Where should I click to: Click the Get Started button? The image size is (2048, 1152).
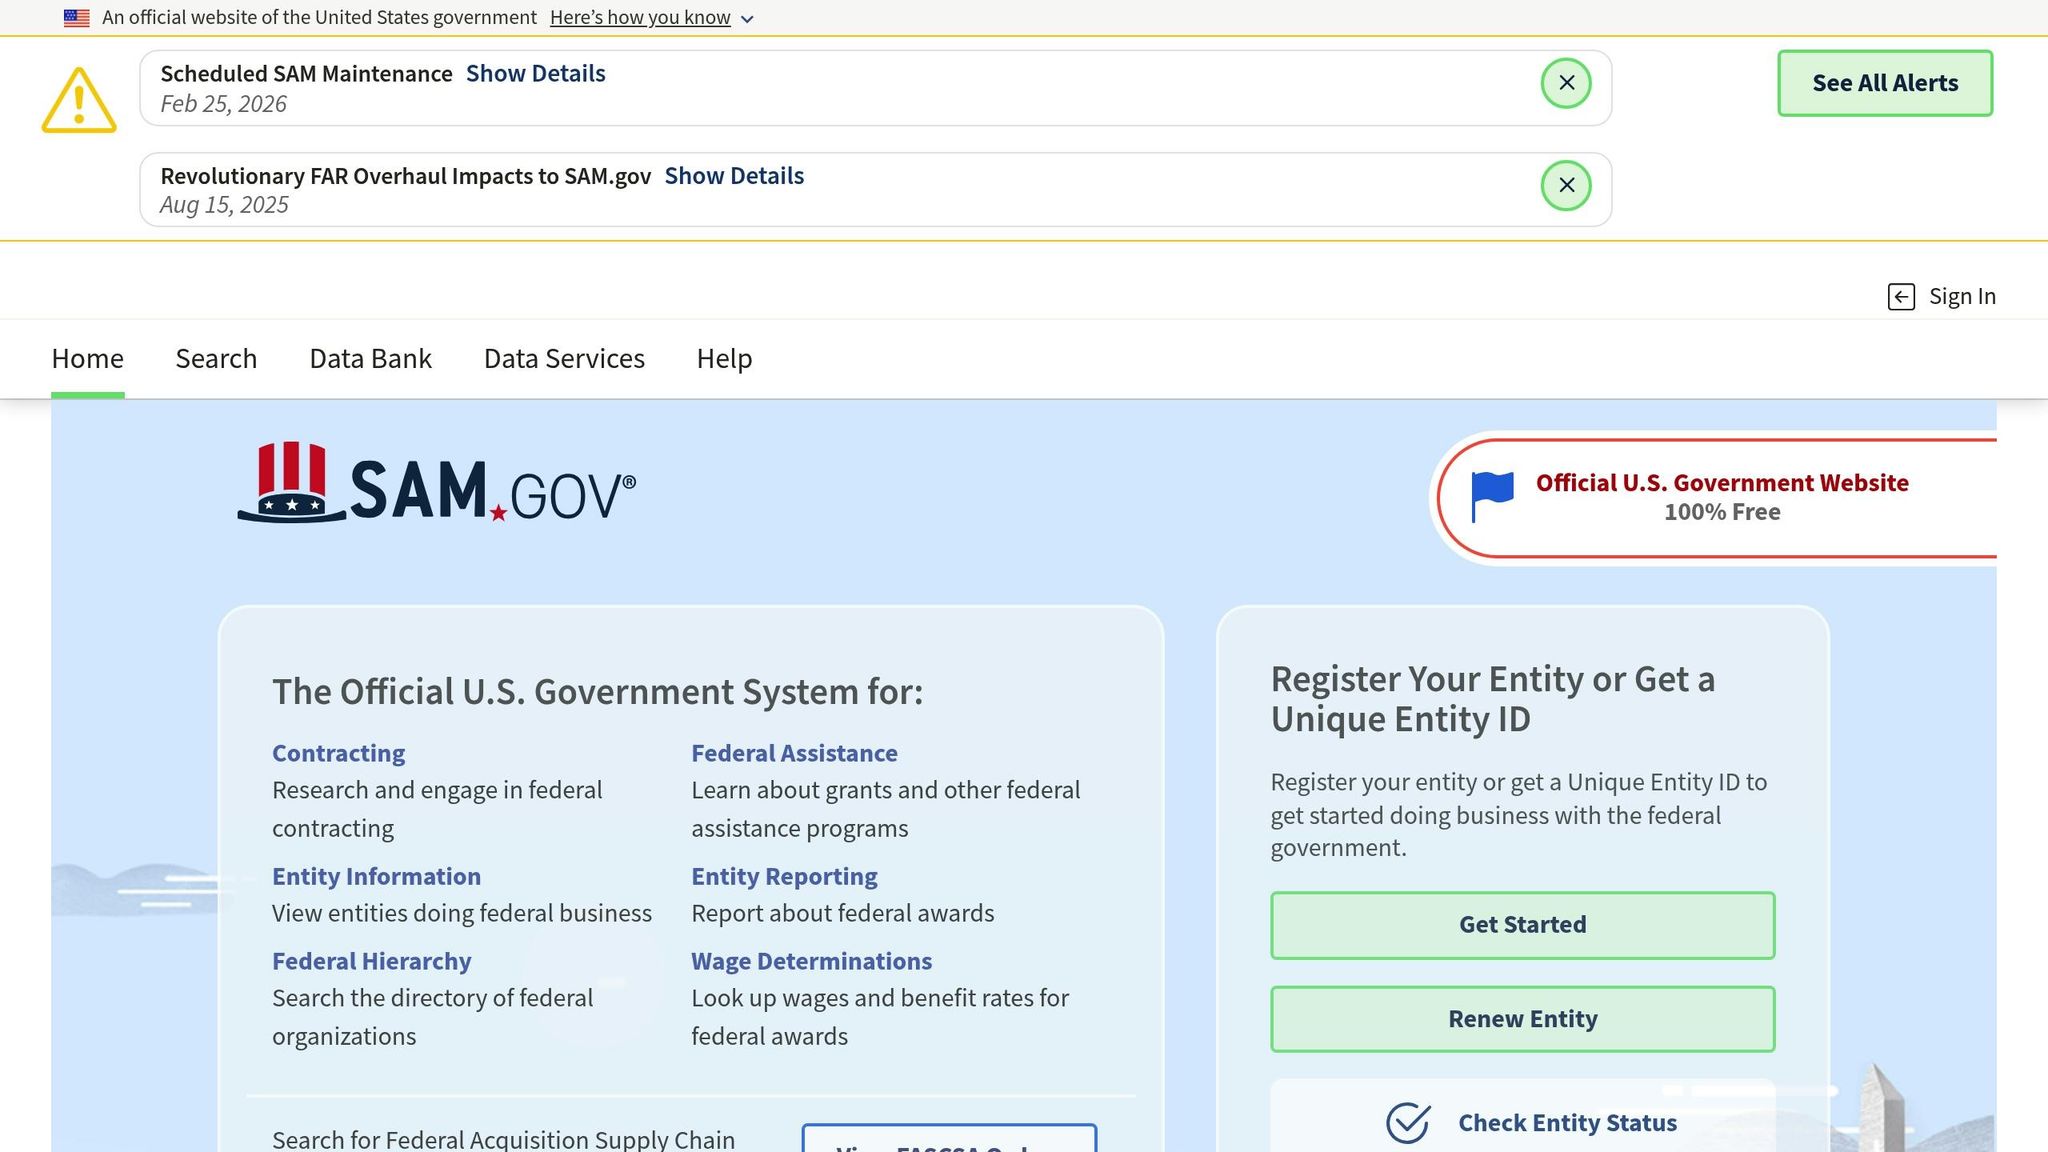(1521, 925)
